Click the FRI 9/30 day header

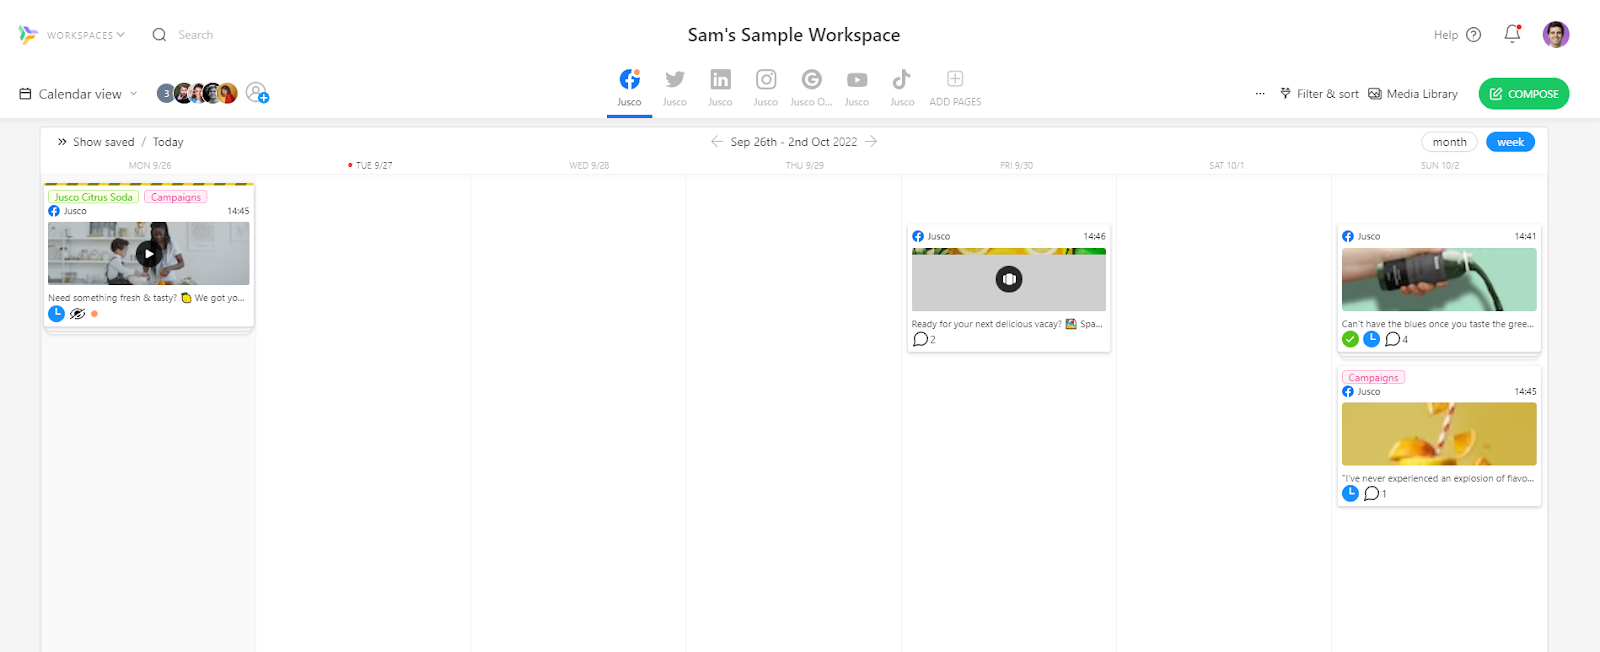(x=1016, y=165)
